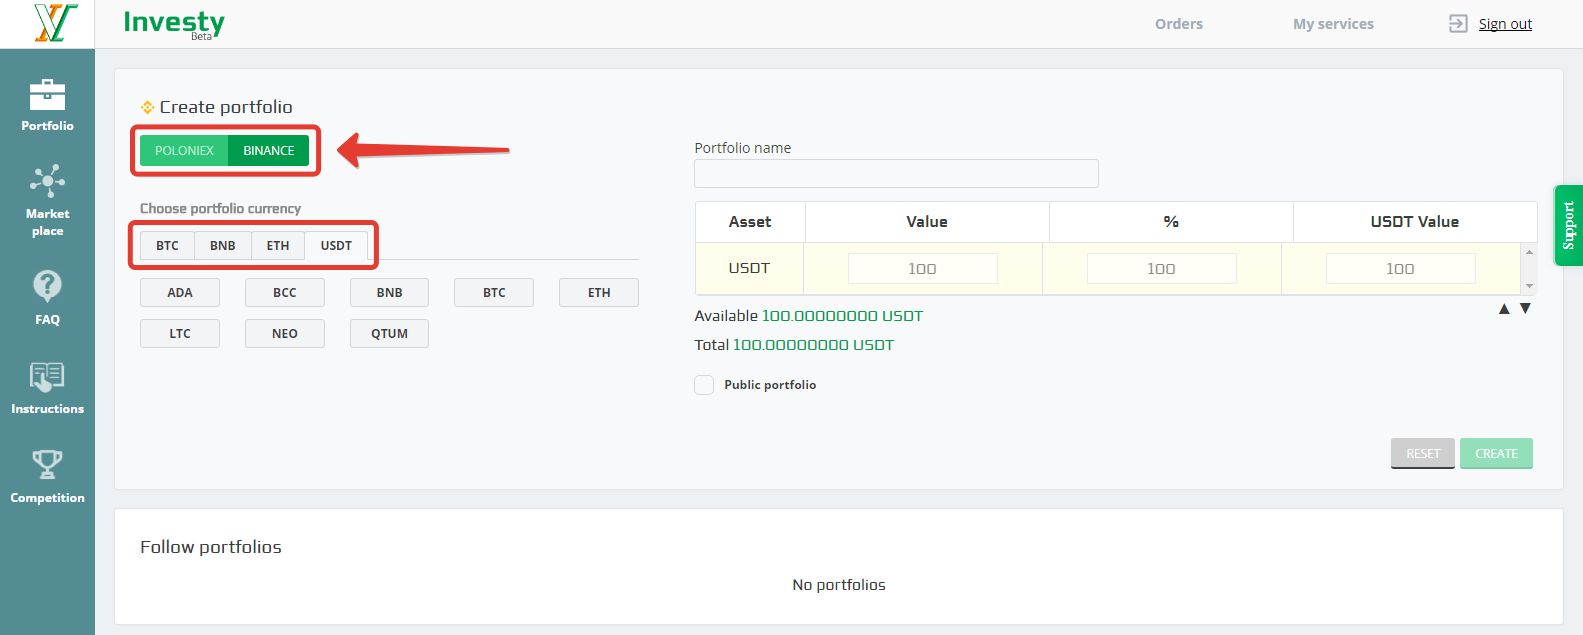Click the Investy brand title
This screenshot has height=635, width=1583.
pyautogui.click(x=174, y=22)
